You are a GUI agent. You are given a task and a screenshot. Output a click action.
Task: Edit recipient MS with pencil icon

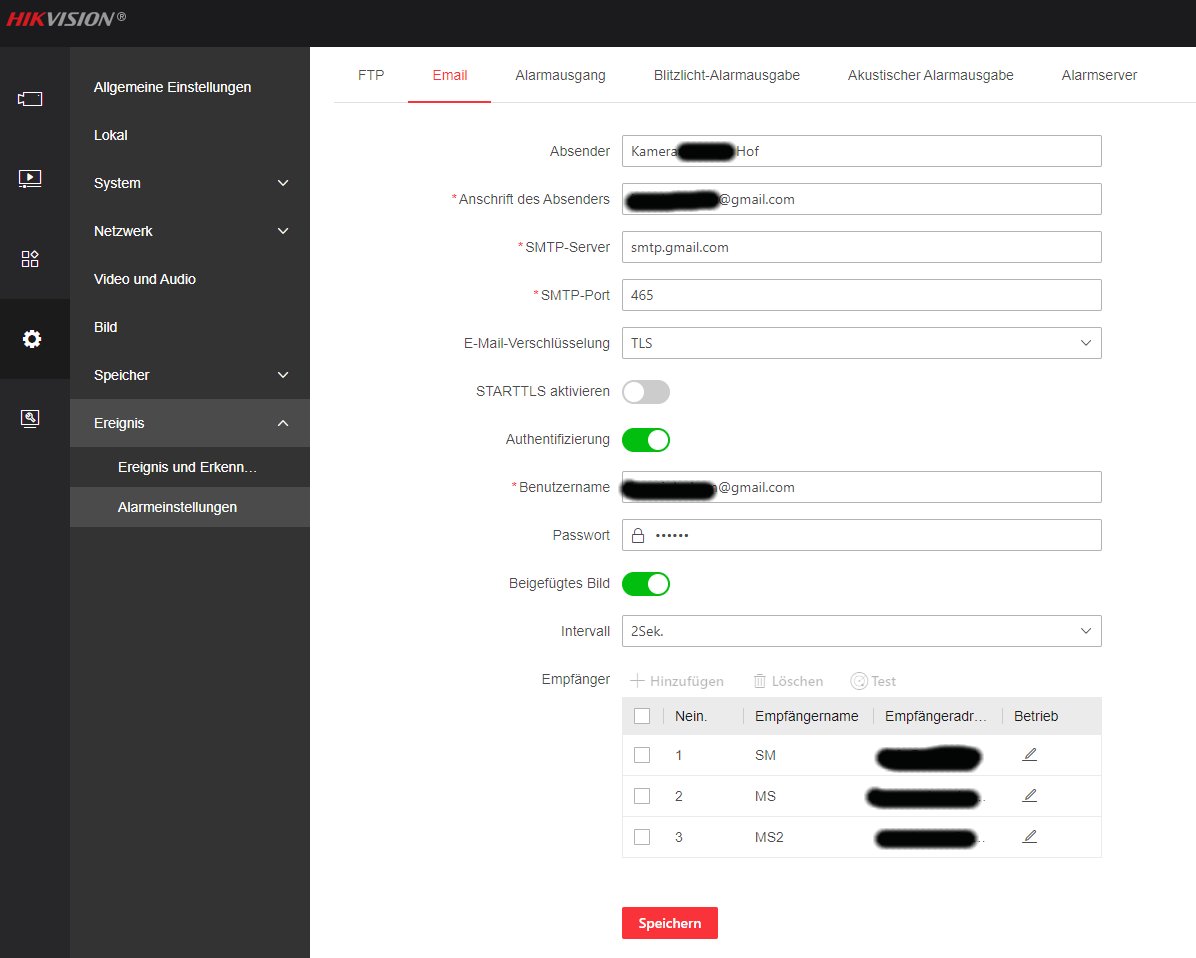click(1030, 796)
